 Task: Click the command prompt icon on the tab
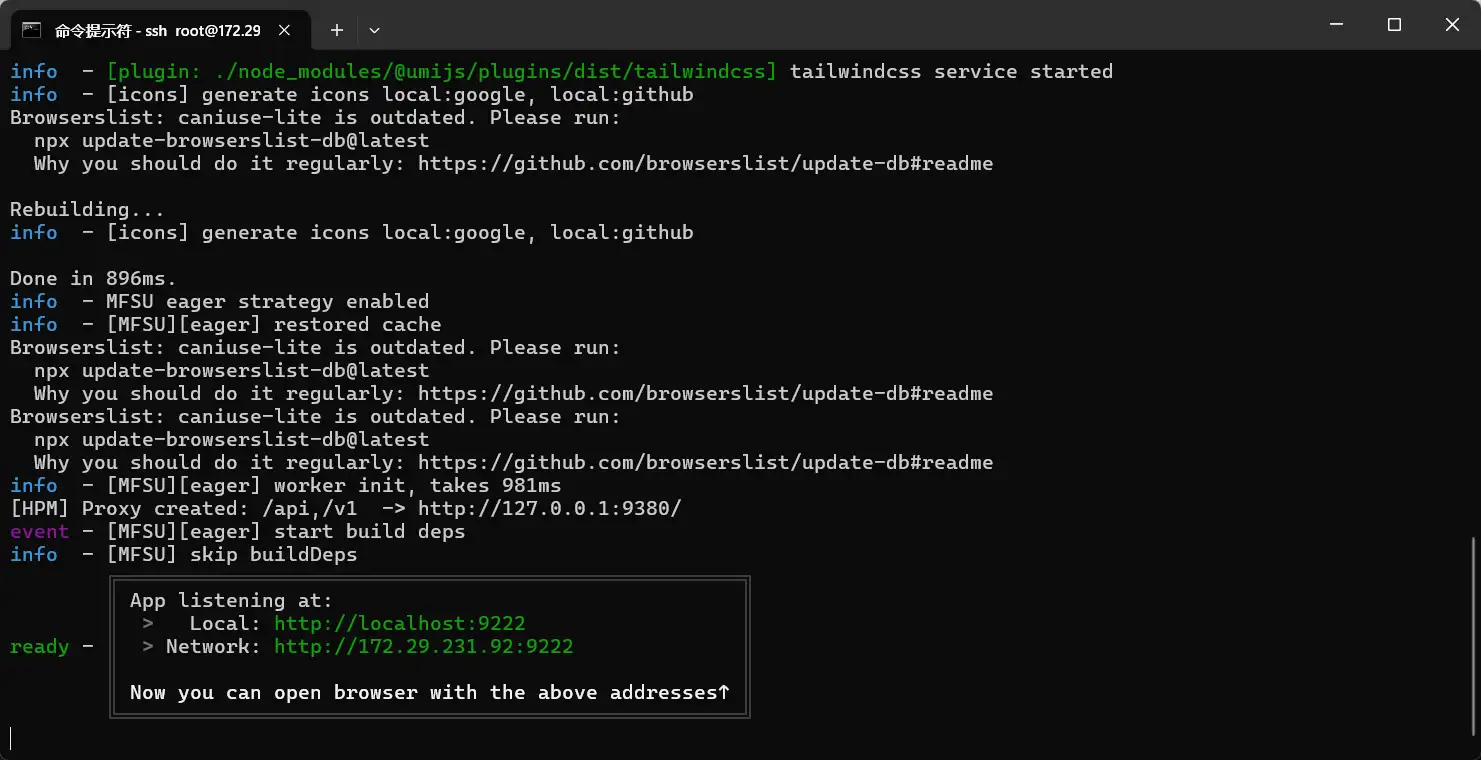[32, 30]
